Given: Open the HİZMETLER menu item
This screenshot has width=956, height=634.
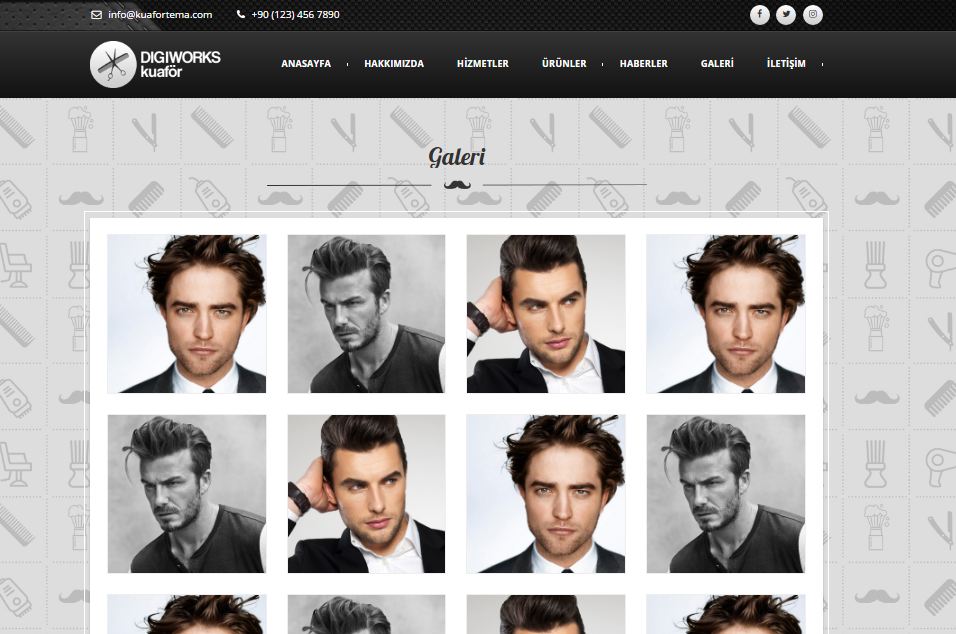Looking at the screenshot, I should [483, 63].
